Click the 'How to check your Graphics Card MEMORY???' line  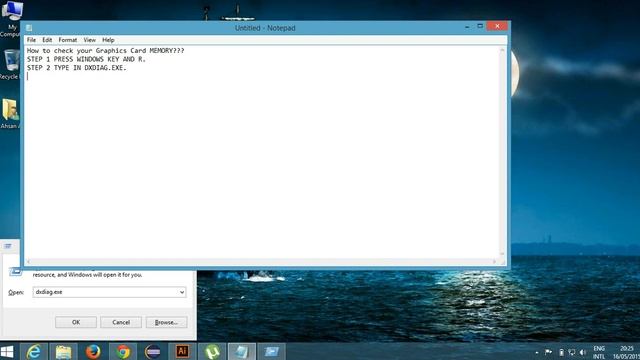click(x=106, y=51)
